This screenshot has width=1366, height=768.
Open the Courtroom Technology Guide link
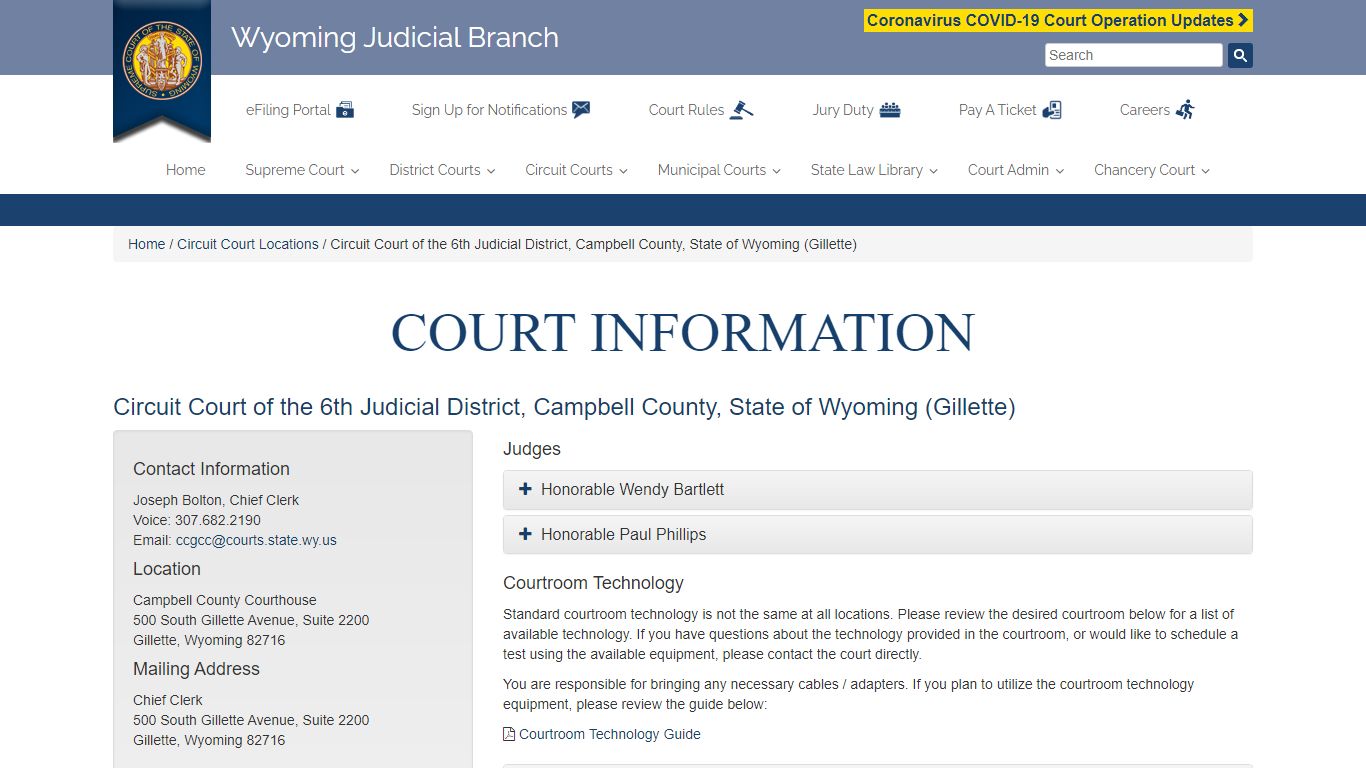(x=610, y=734)
